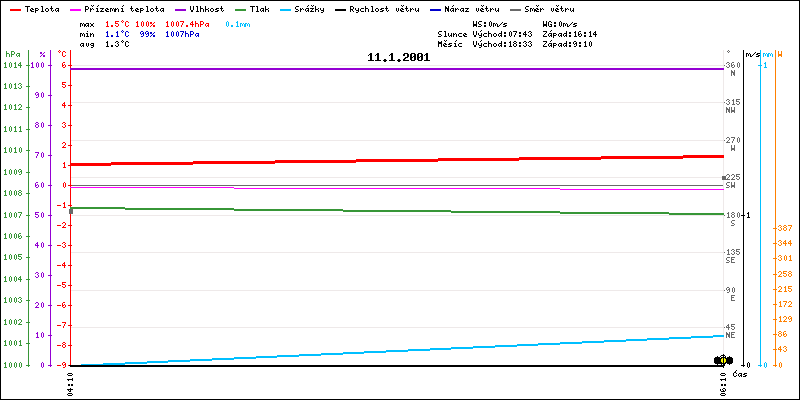Click the NW wind direction axis label
The width and height of the screenshot is (800, 400).
731,110
